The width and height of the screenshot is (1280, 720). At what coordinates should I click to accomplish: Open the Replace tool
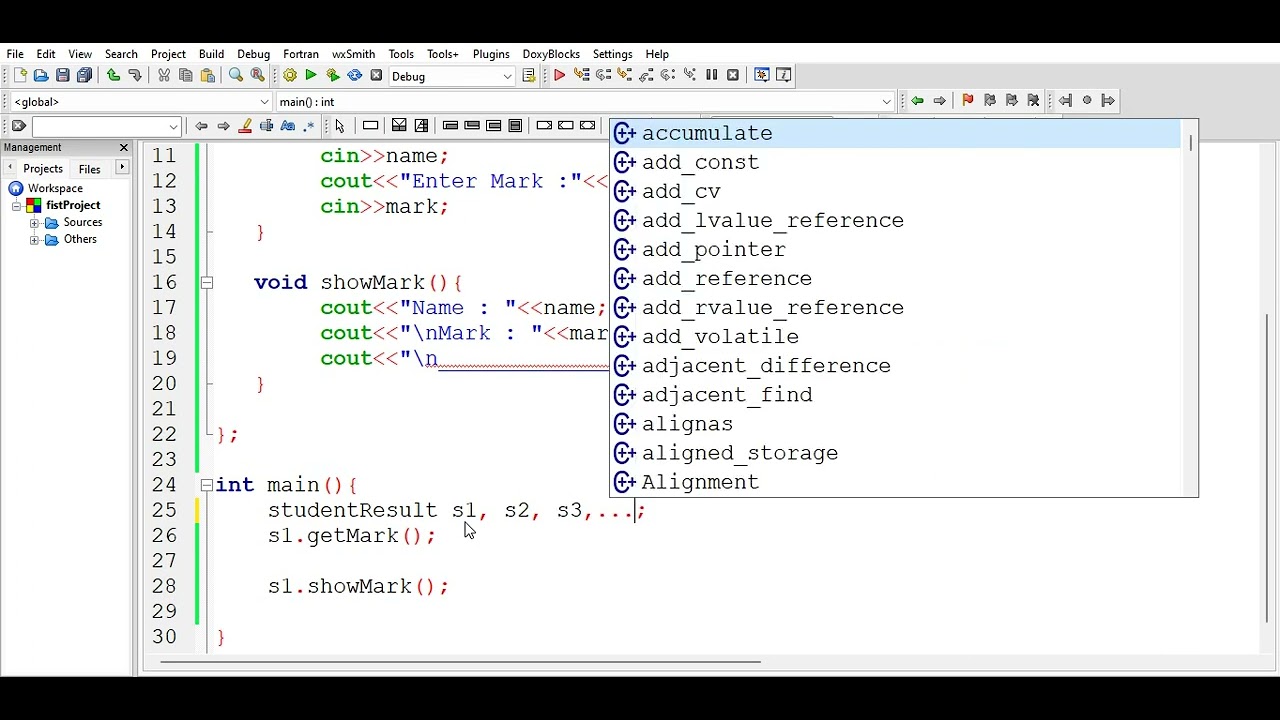(258, 76)
